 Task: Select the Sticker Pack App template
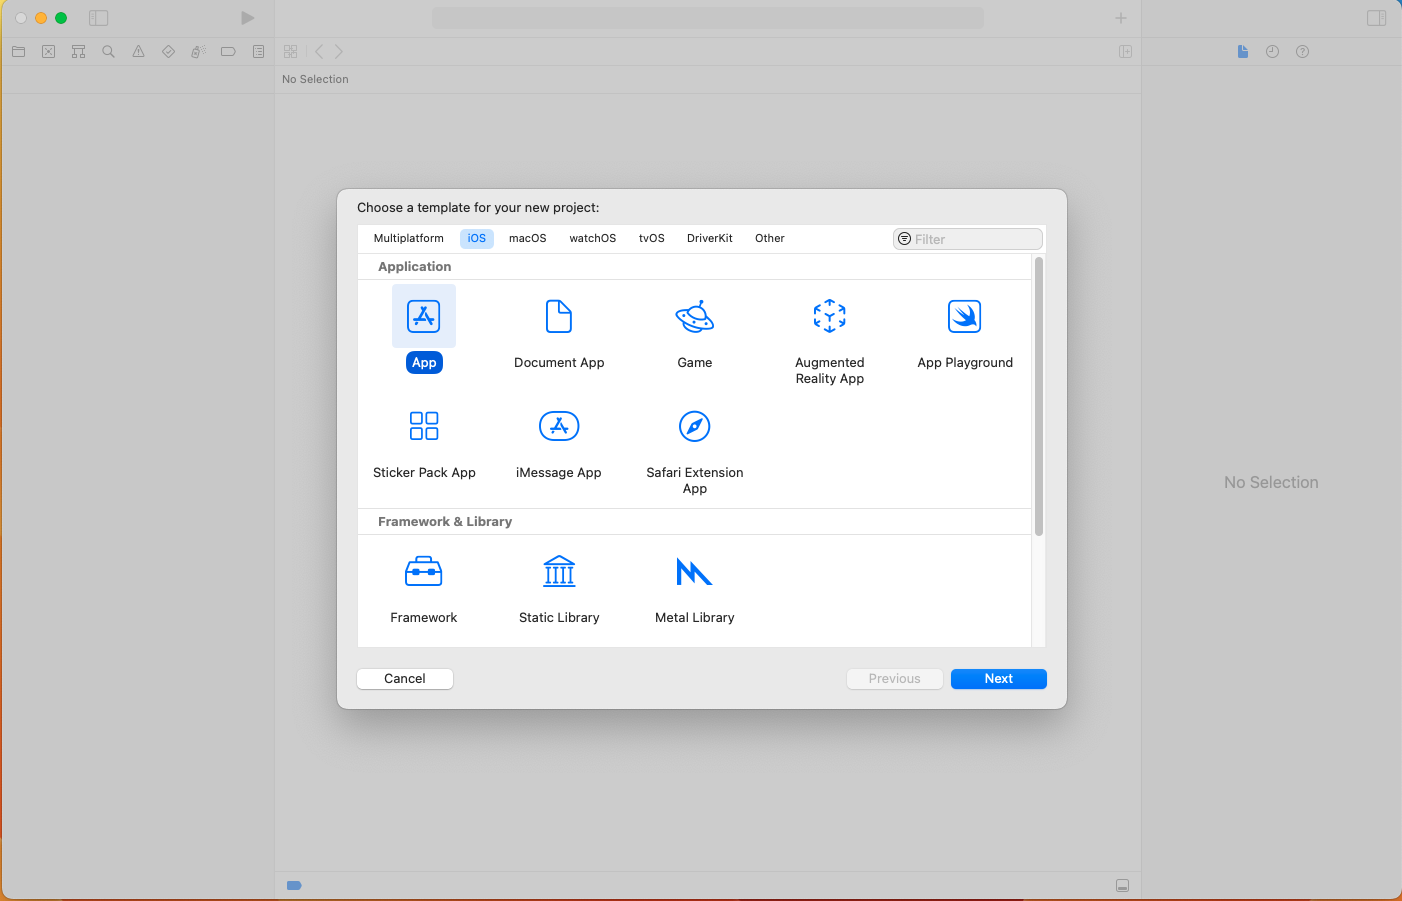[x=424, y=427]
